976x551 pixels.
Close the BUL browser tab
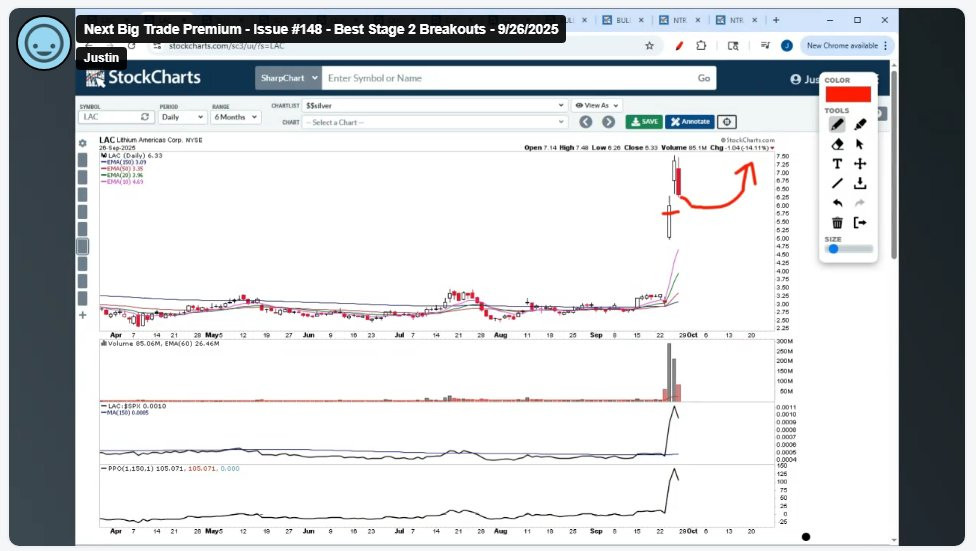(x=641, y=20)
